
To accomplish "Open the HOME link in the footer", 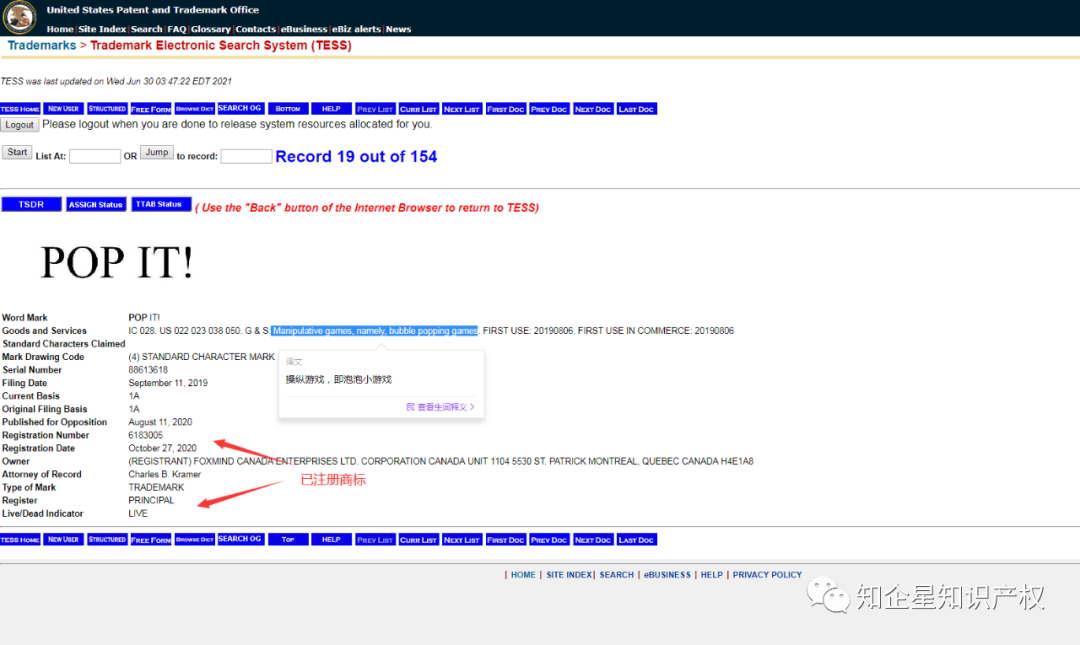I will [x=523, y=575].
